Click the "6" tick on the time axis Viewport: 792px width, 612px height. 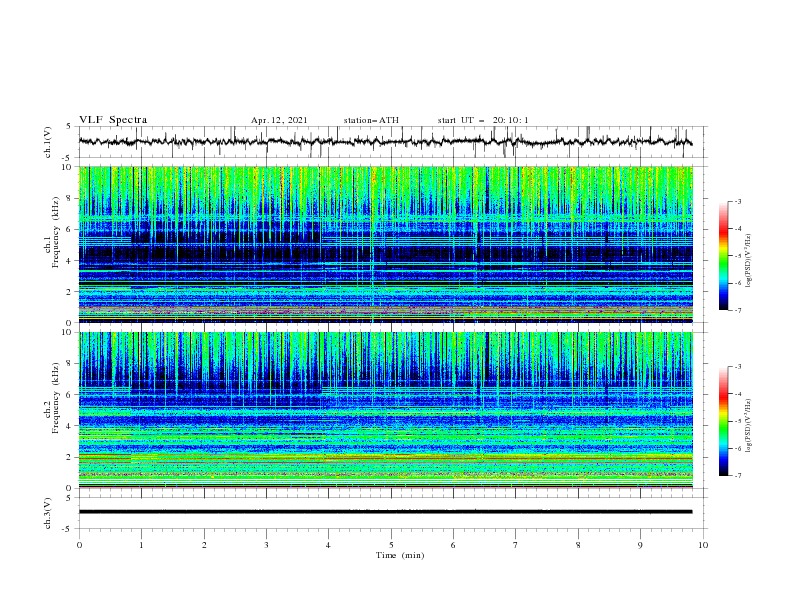[x=454, y=545]
